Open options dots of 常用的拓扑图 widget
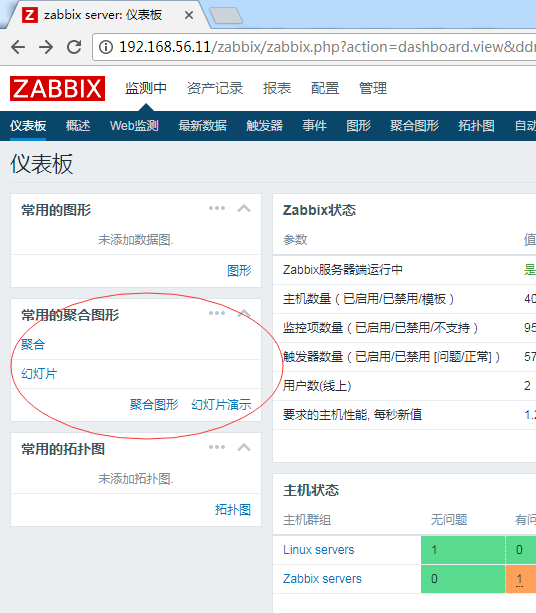This screenshot has width=536, height=613. click(217, 447)
